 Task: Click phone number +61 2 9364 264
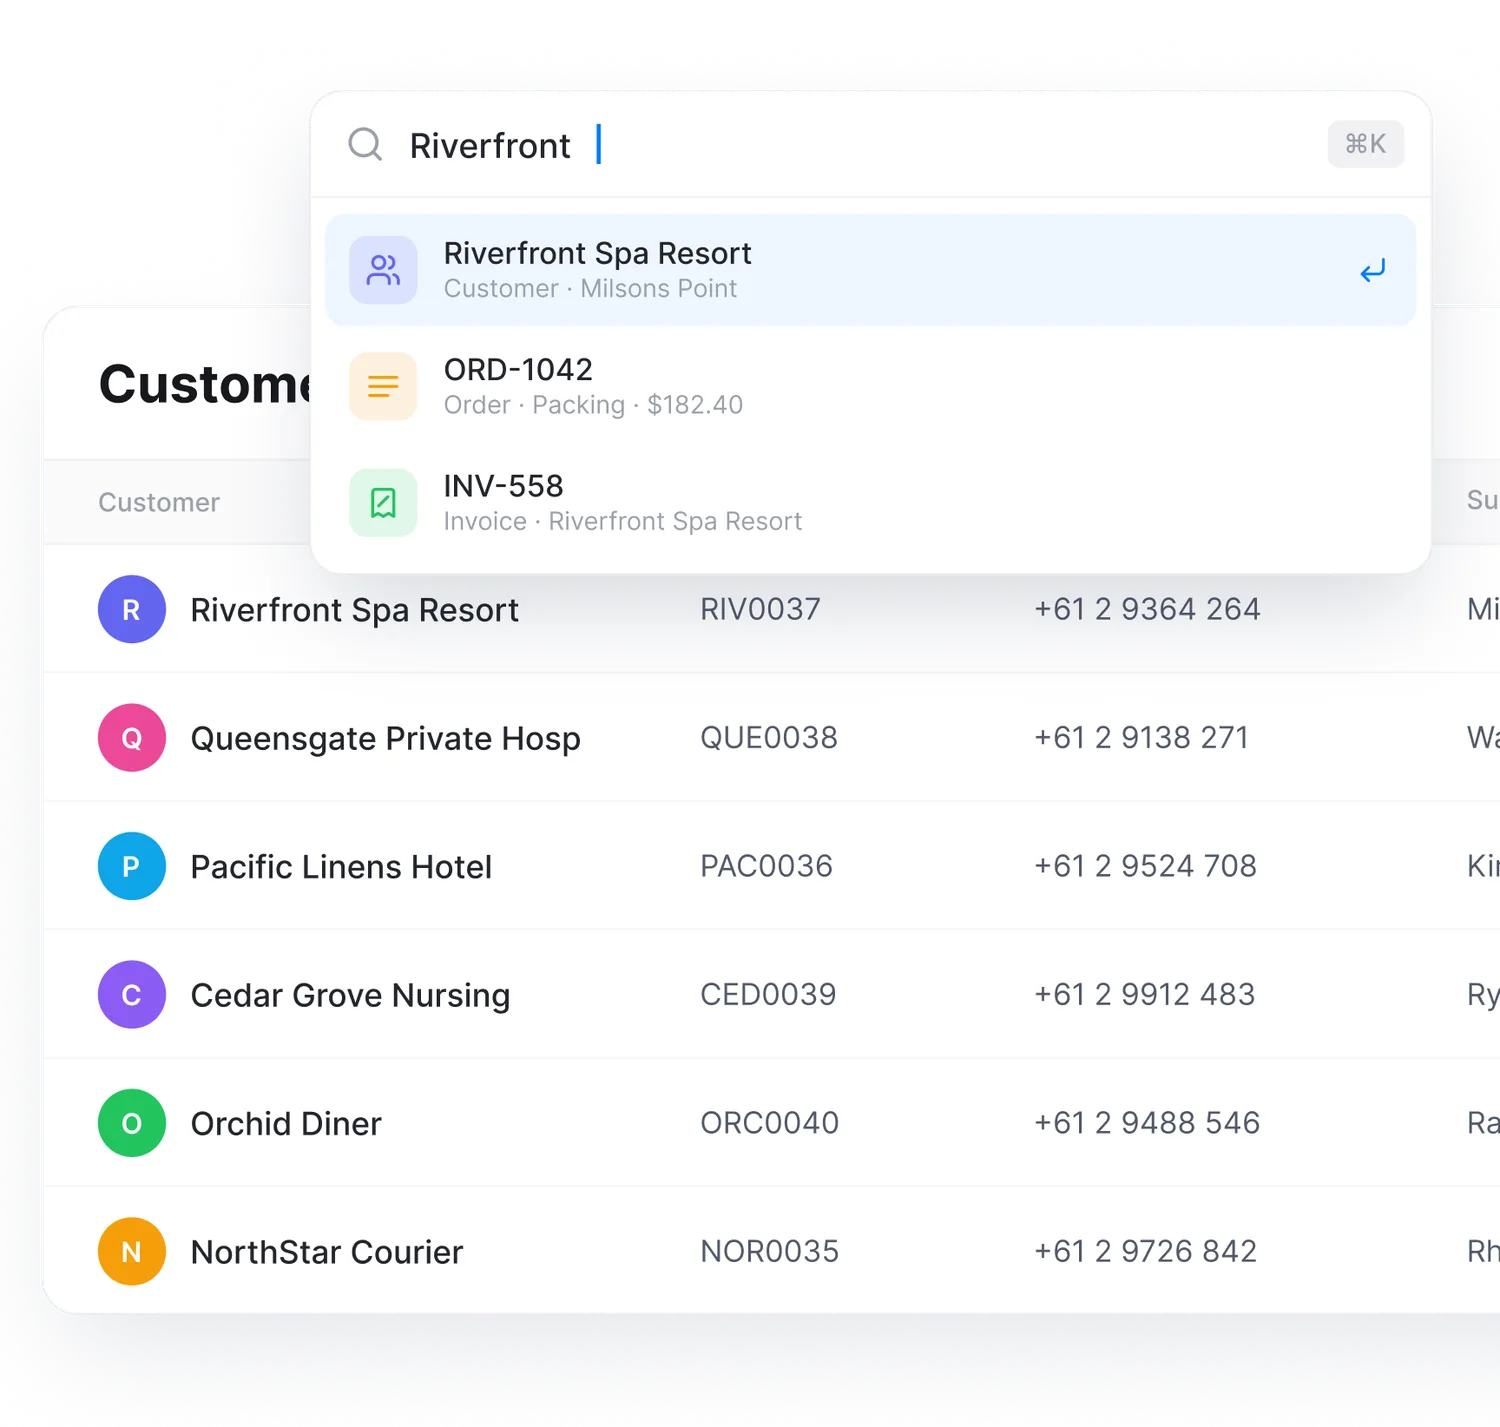[x=1147, y=609]
